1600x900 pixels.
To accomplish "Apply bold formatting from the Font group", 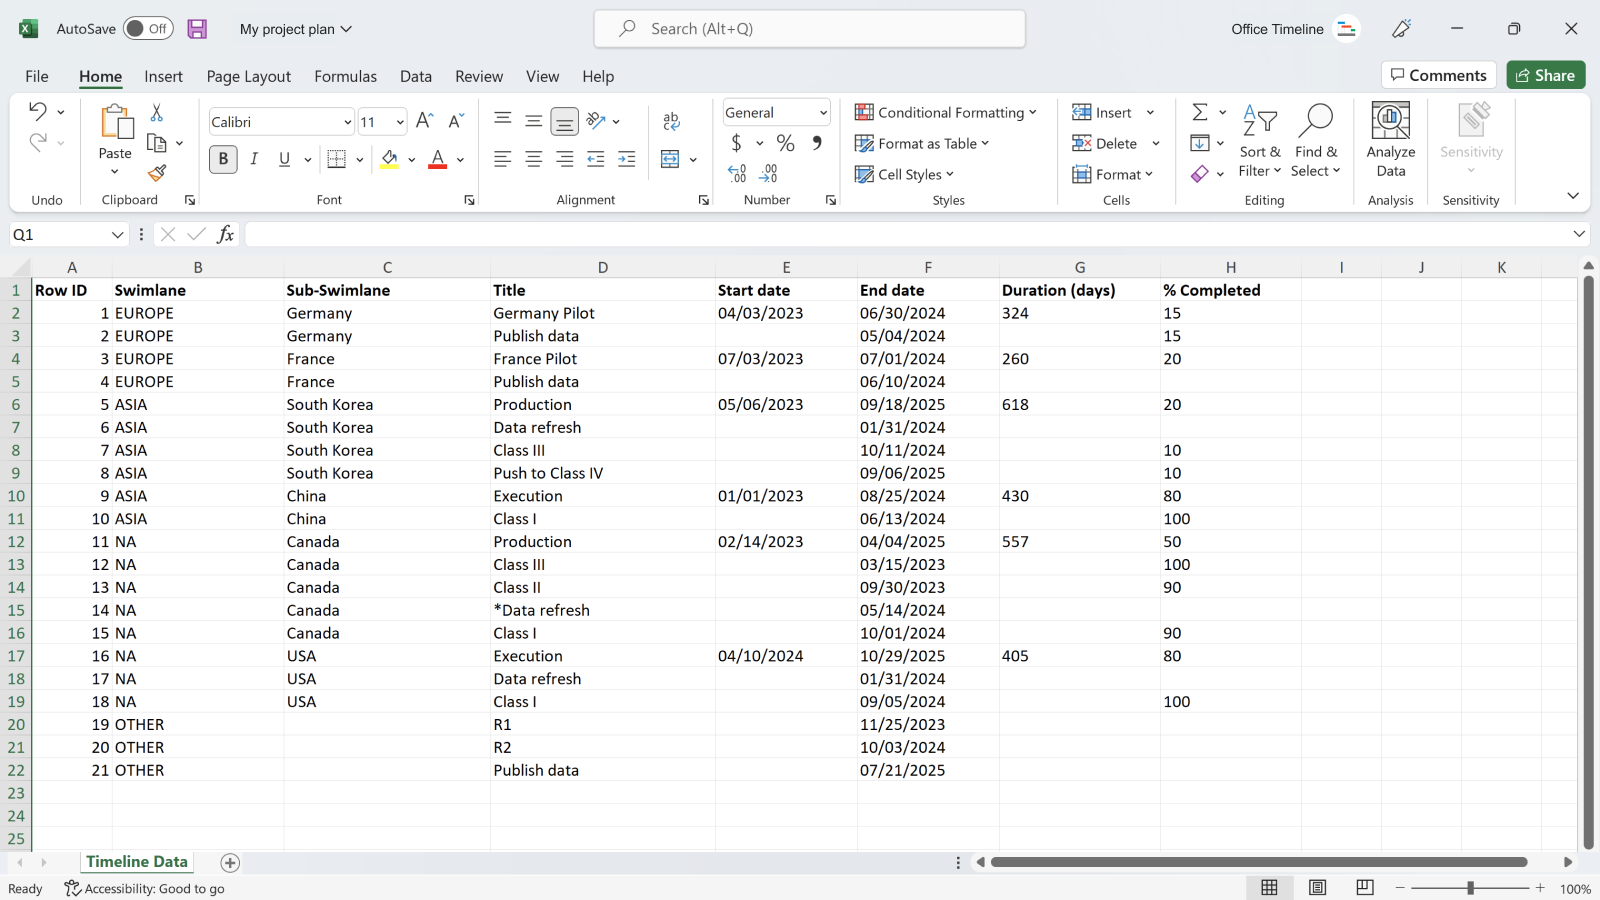I will (223, 159).
